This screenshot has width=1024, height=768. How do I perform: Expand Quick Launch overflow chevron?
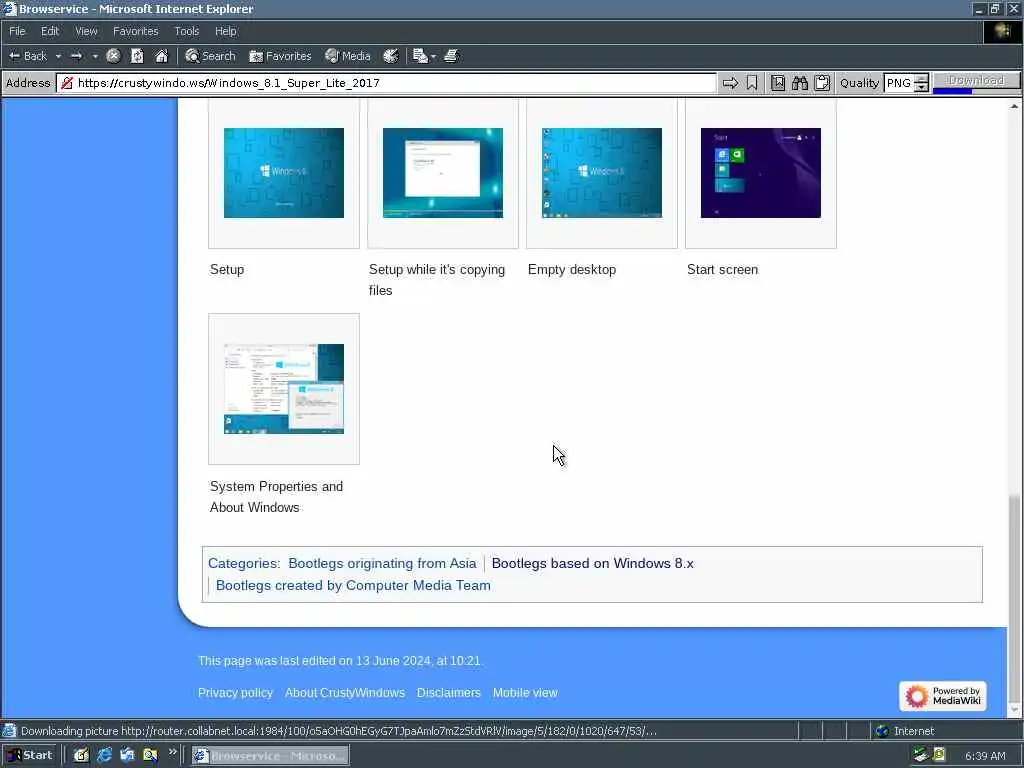[x=172, y=752]
